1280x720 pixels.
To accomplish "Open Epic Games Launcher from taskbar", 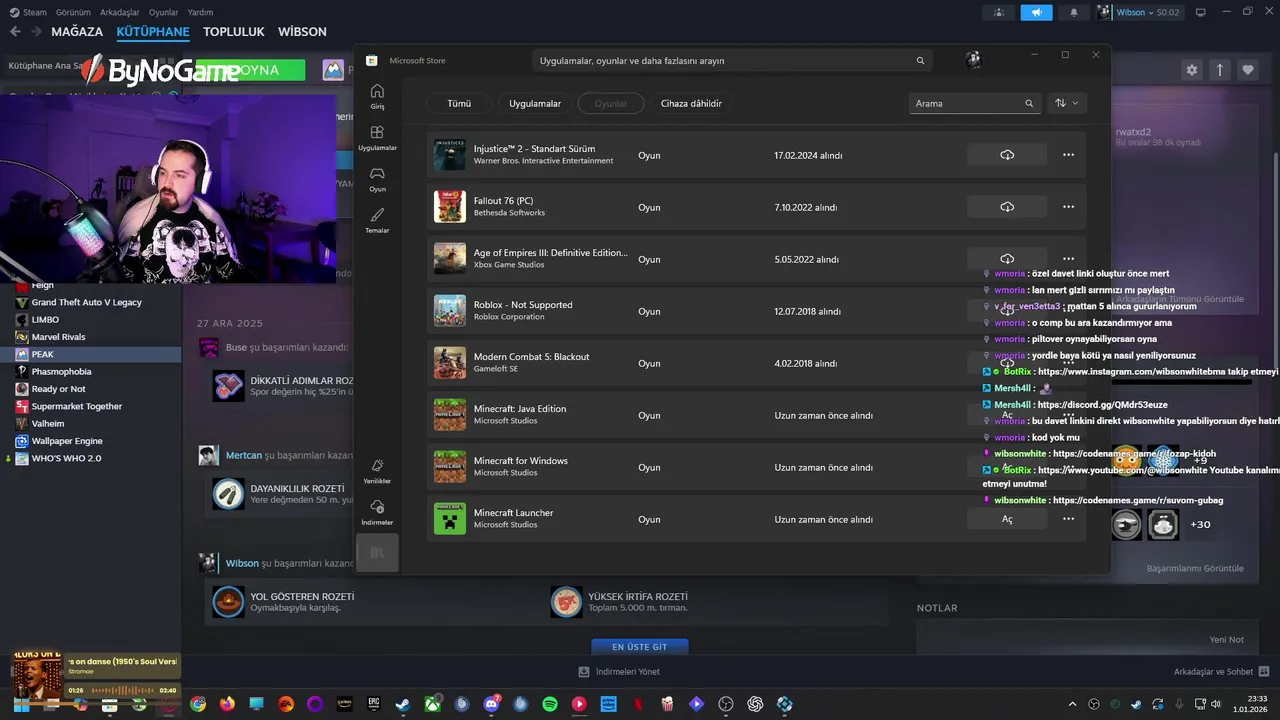I will (374, 704).
